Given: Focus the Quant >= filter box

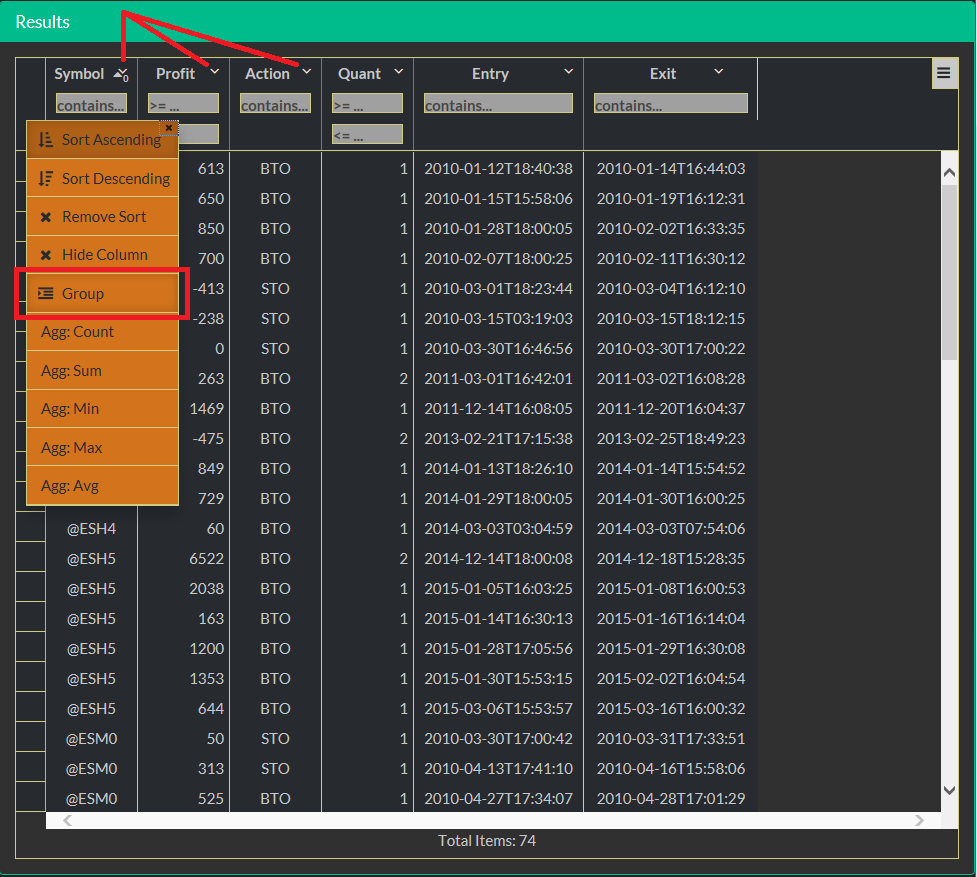Looking at the screenshot, I should point(368,103).
